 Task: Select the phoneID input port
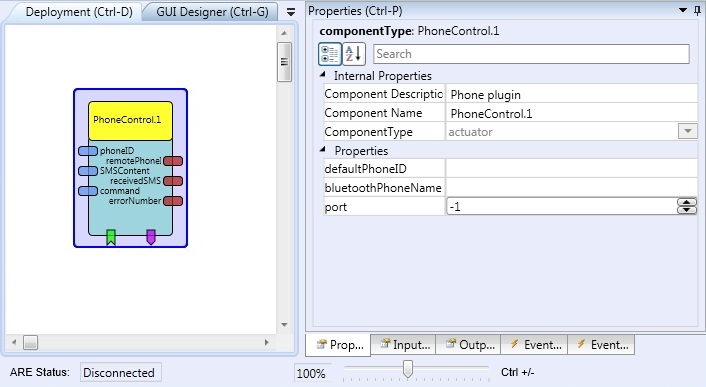coord(88,151)
